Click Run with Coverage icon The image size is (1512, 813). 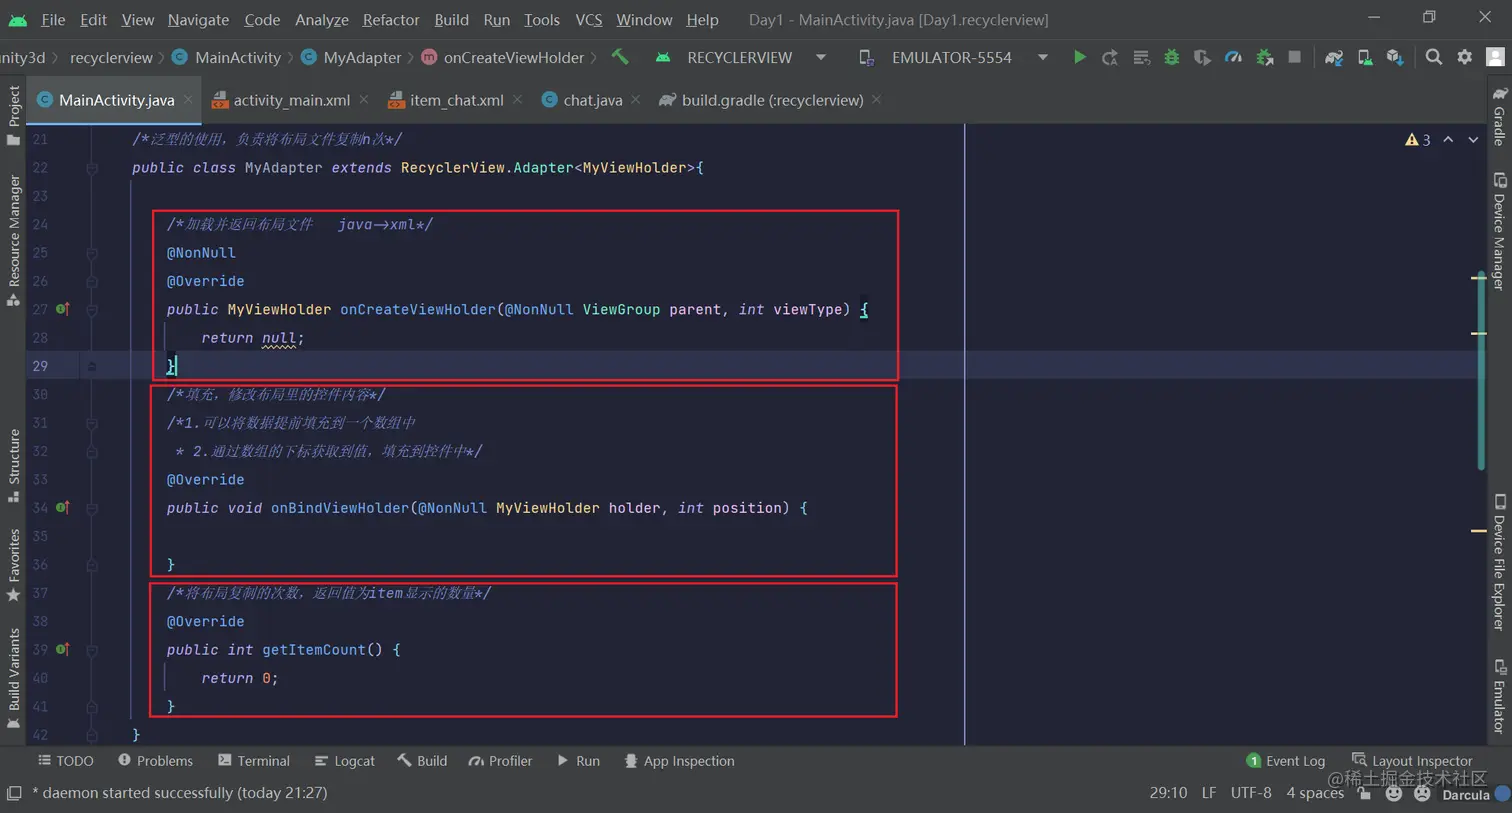pyautogui.click(x=1202, y=58)
